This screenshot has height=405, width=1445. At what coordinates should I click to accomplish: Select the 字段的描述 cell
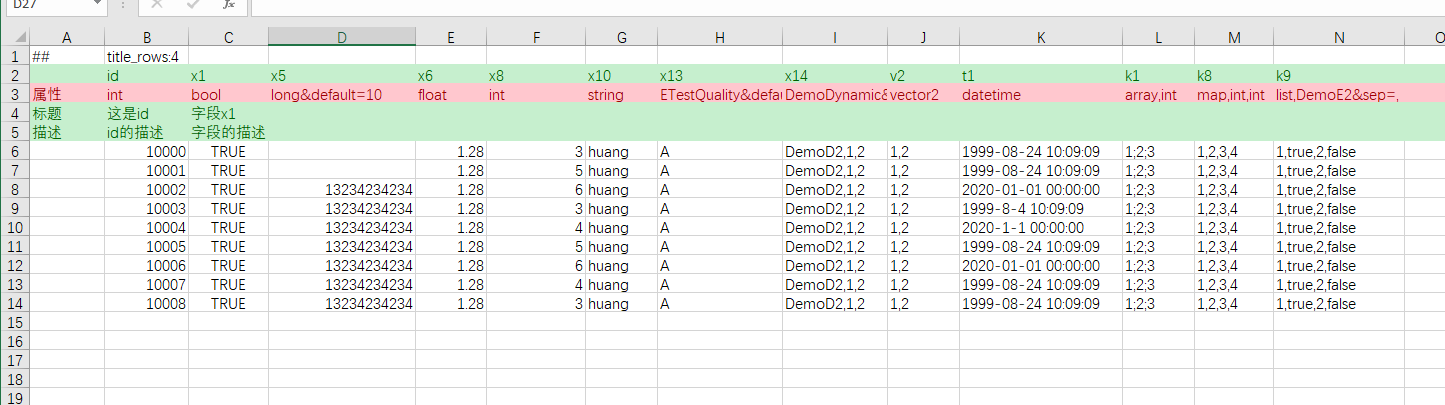point(228,132)
